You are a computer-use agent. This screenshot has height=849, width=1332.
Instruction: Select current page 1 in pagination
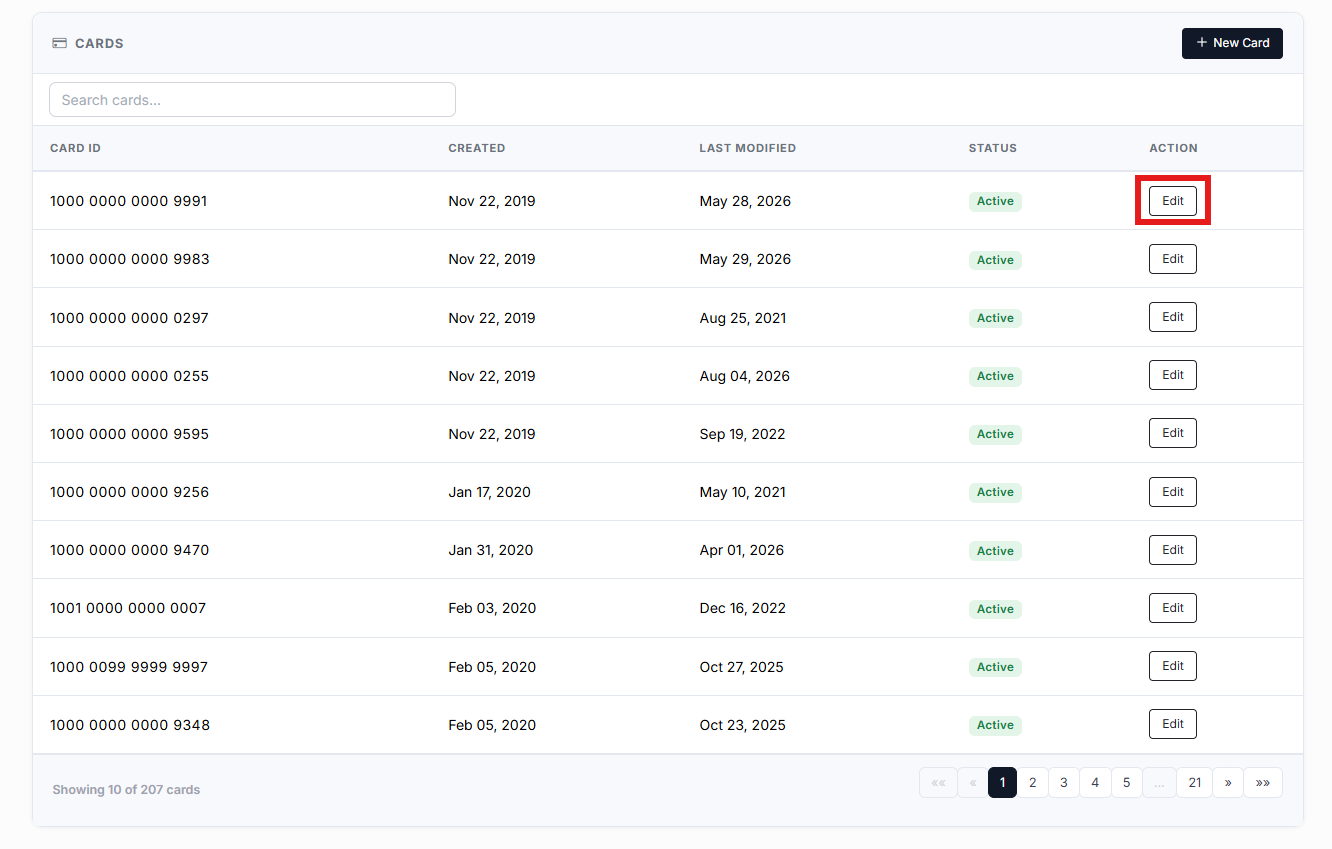(1003, 783)
